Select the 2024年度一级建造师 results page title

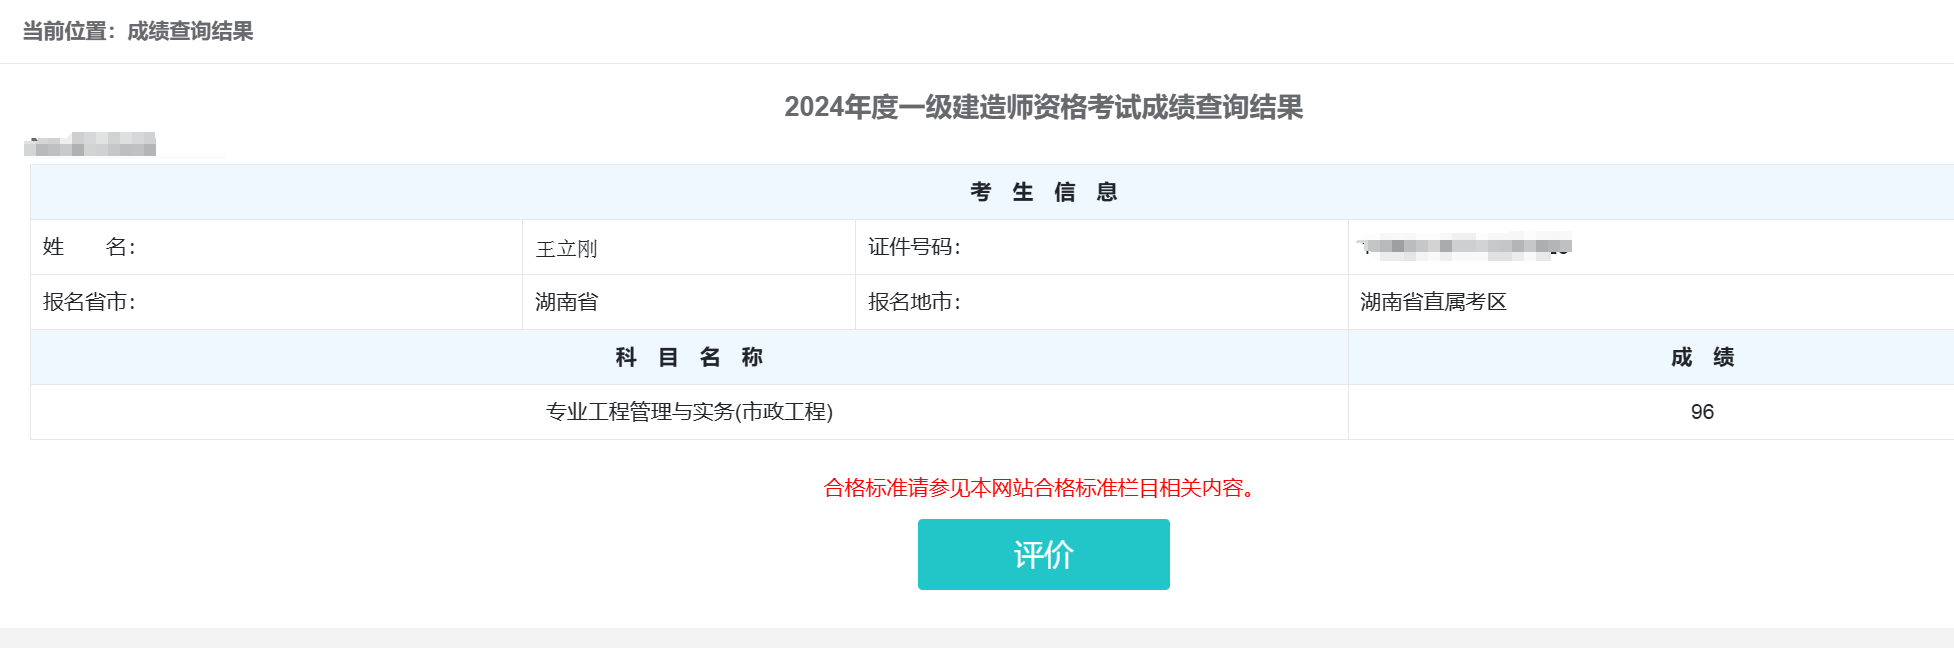pos(1043,107)
